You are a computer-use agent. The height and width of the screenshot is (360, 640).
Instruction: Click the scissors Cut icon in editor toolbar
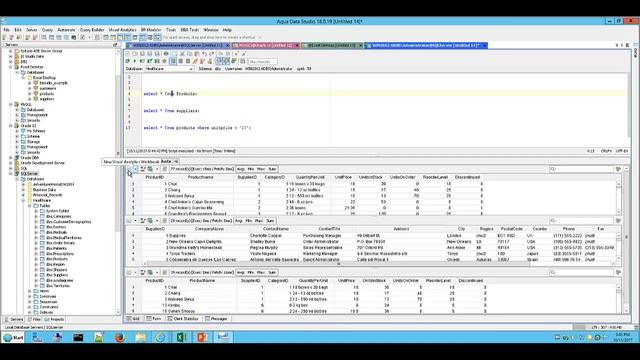[x=182, y=53]
